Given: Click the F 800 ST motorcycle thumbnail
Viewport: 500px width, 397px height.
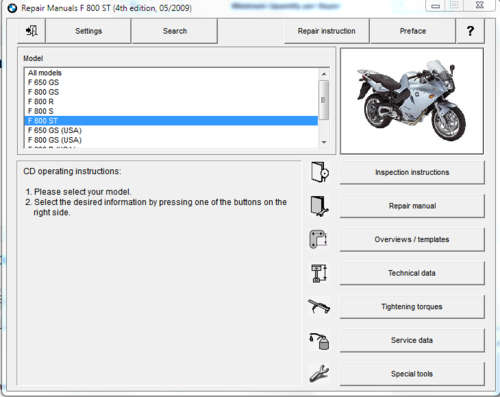Looking at the screenshot, I should point(412,101).
